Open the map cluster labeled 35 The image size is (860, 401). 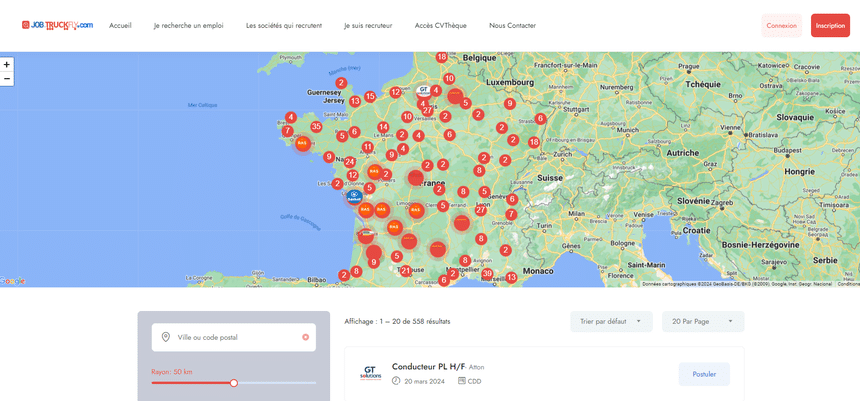coord(316,127)
